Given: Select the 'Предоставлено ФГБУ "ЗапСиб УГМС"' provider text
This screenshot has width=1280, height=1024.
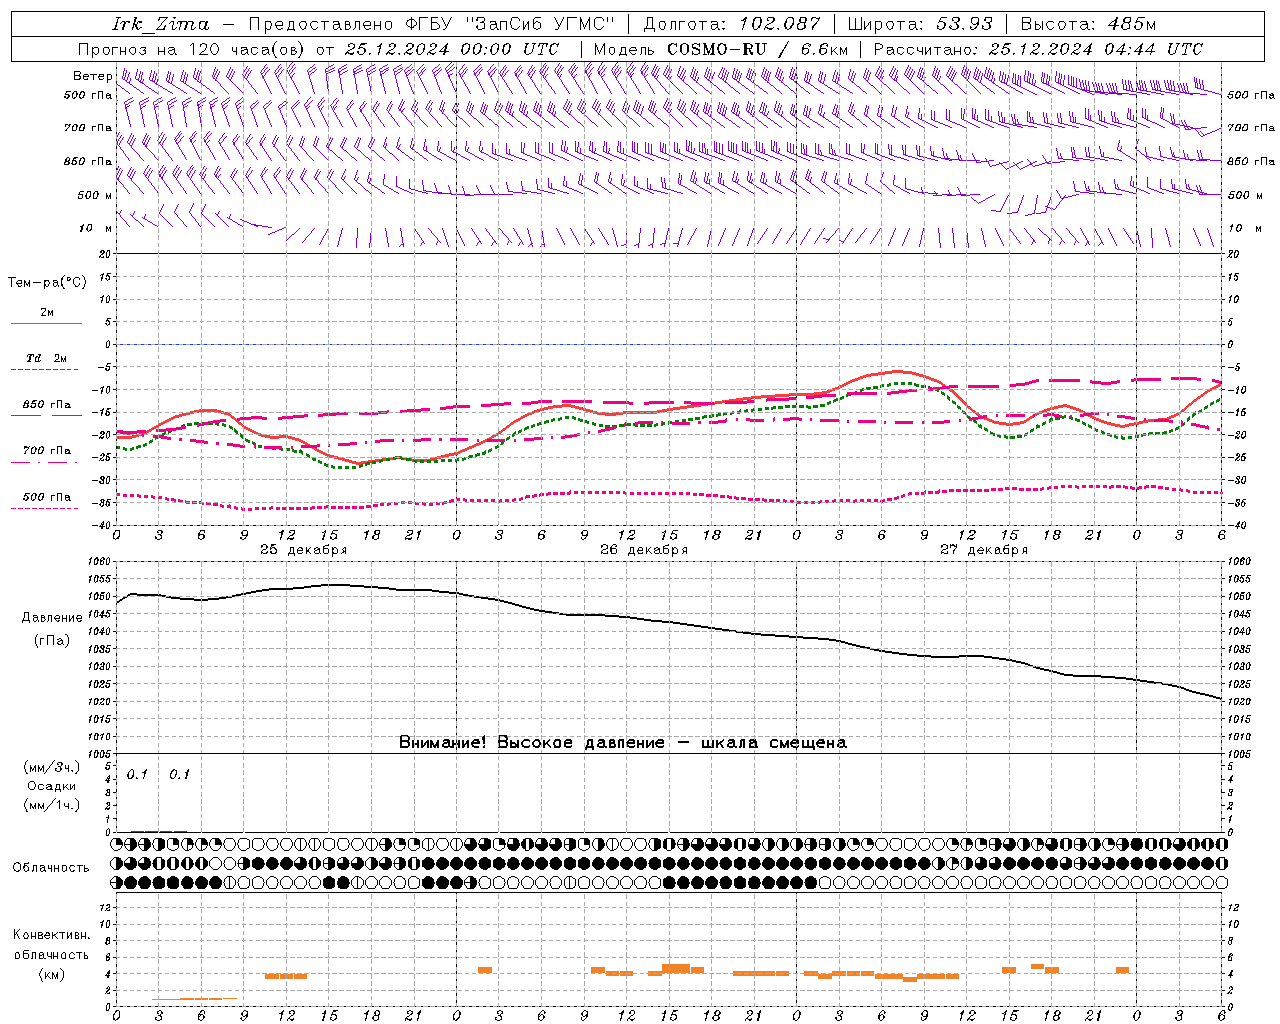Looking at the screenshot, I should [431, 24].
